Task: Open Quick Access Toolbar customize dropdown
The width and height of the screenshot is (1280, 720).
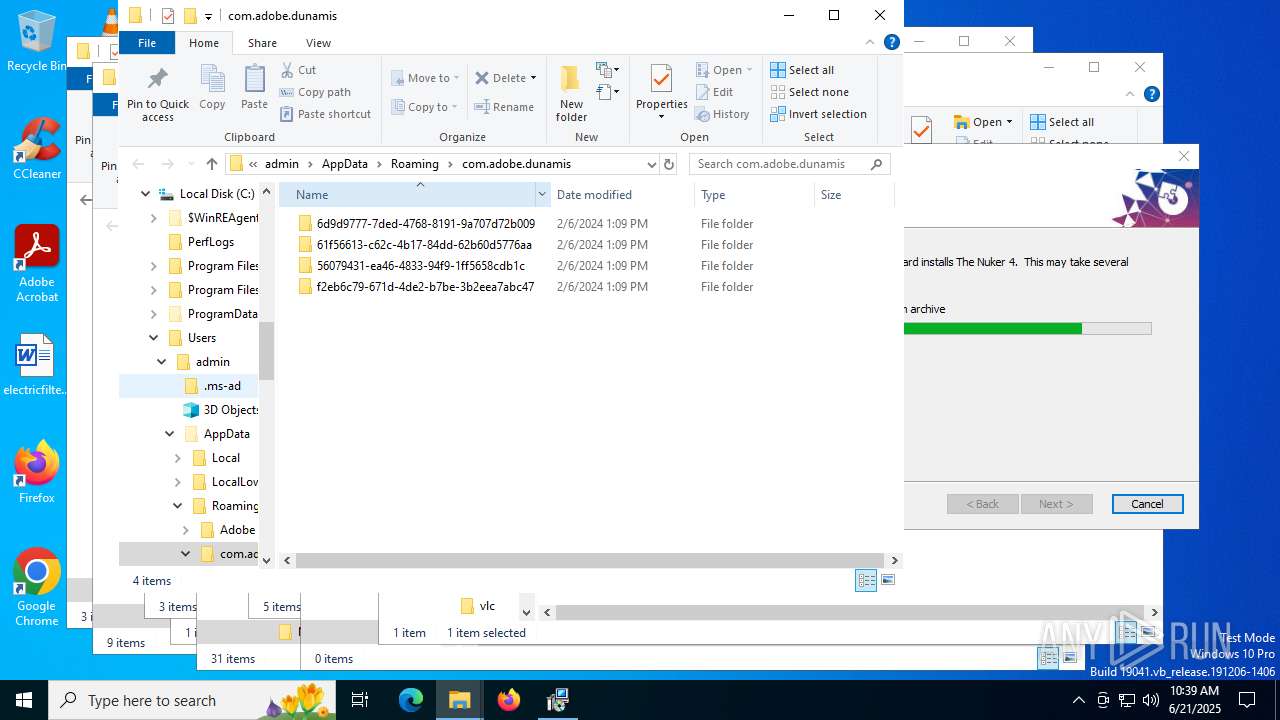Action: coord(208,16)
